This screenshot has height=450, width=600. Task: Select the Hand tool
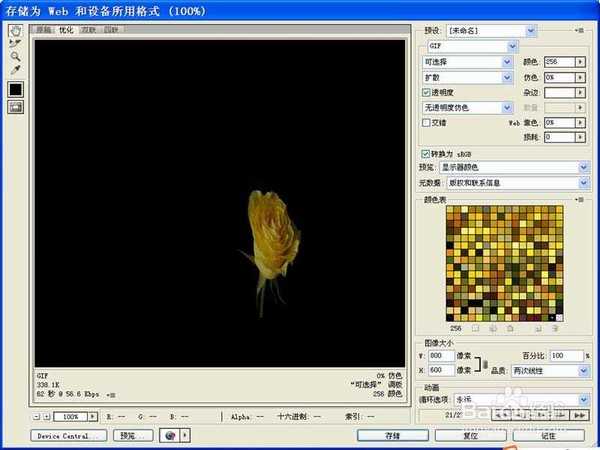point(16,30)
